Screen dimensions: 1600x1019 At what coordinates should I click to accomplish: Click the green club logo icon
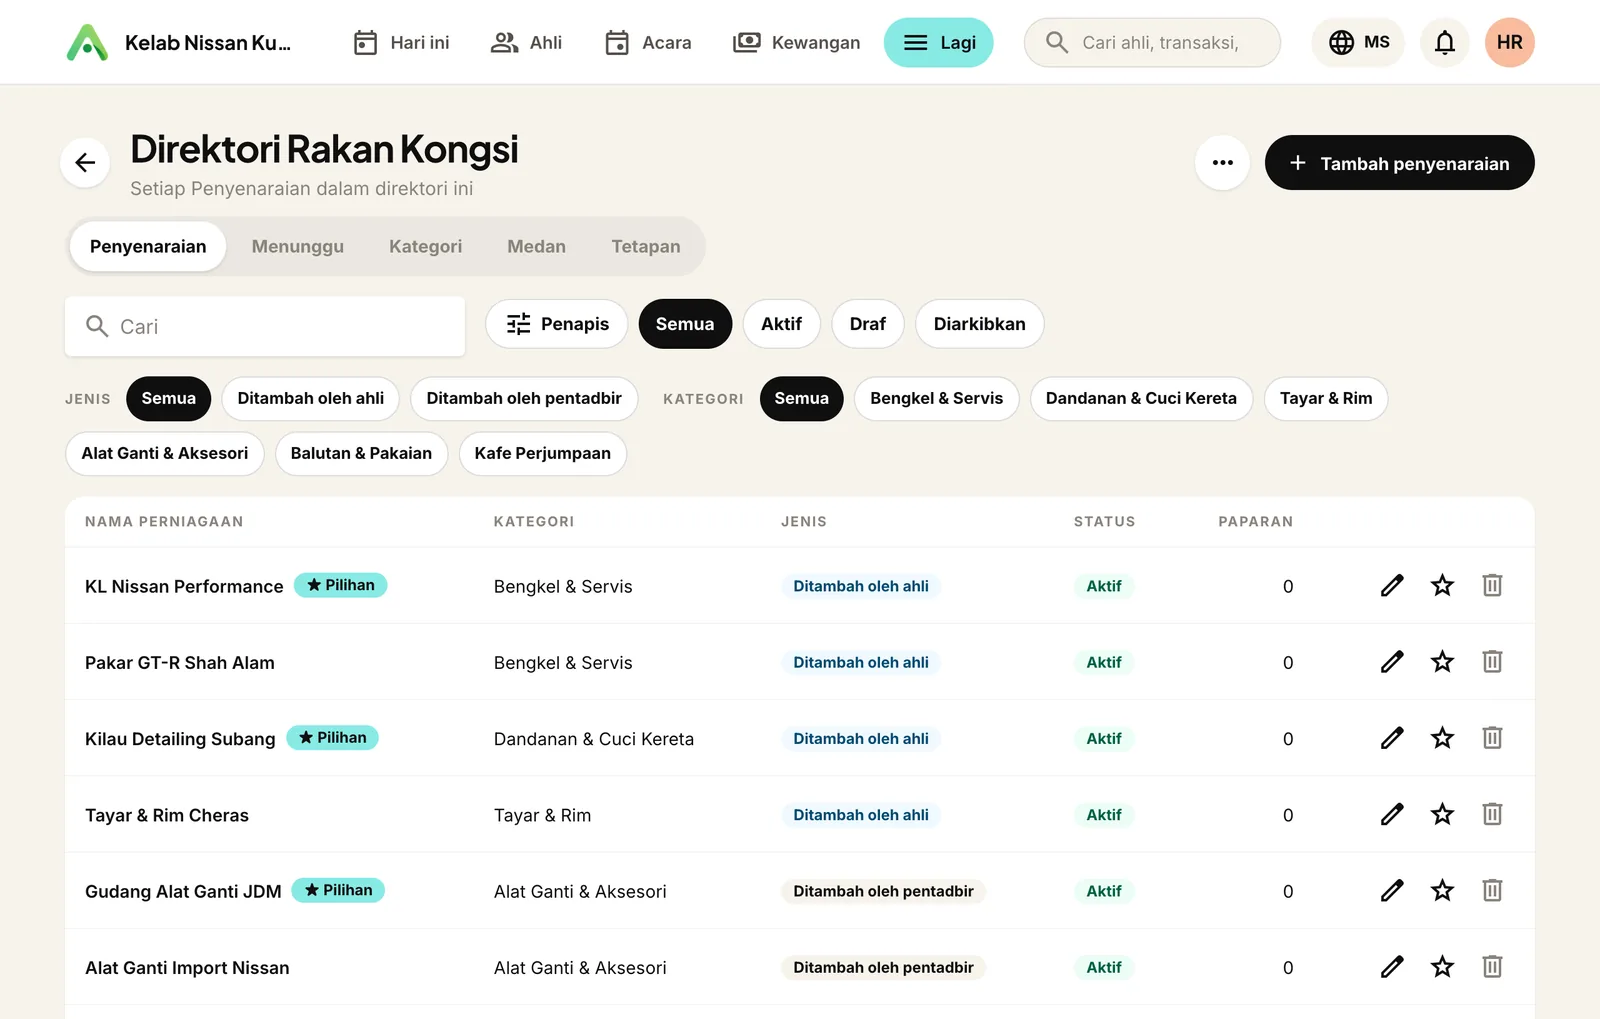87,42
